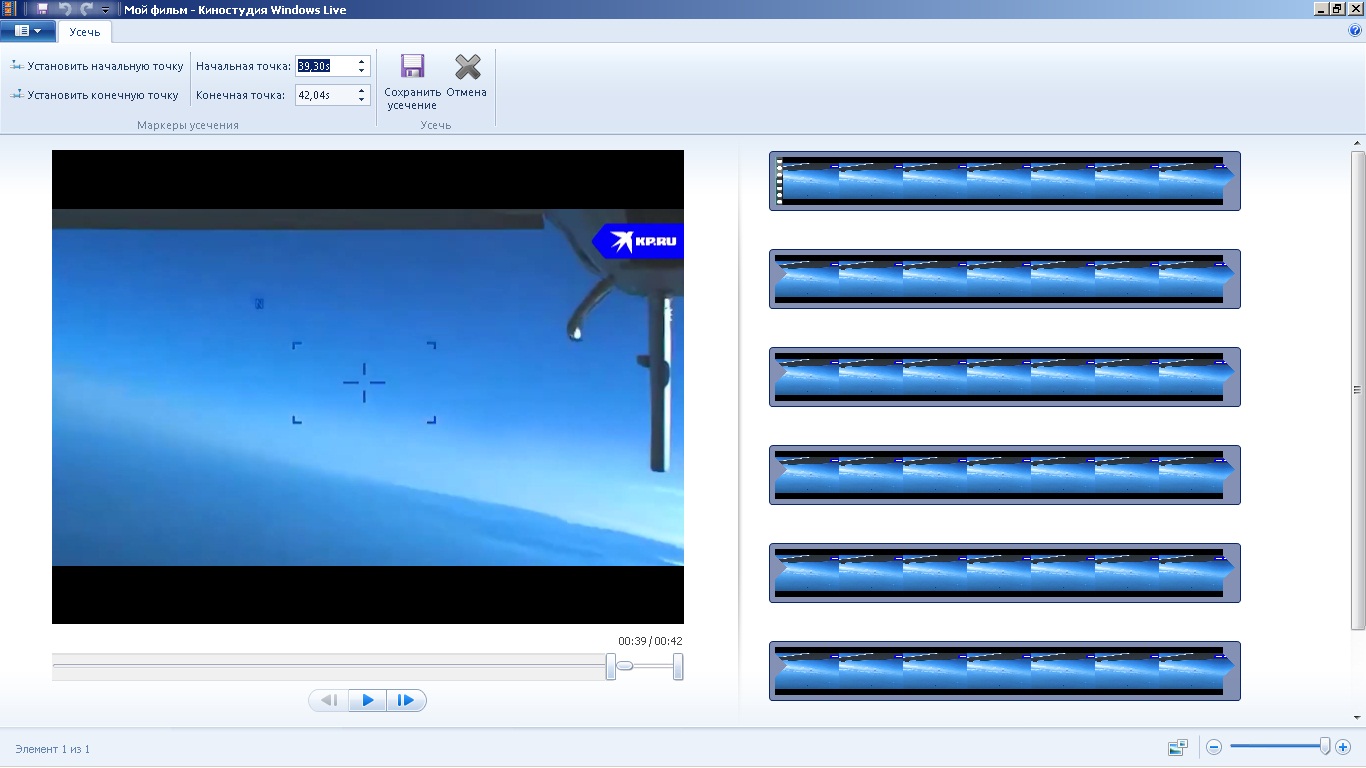This screenshot has height=768, width=1366.
Task: Open the Help question mark icon
Action: pos(1355,30)
